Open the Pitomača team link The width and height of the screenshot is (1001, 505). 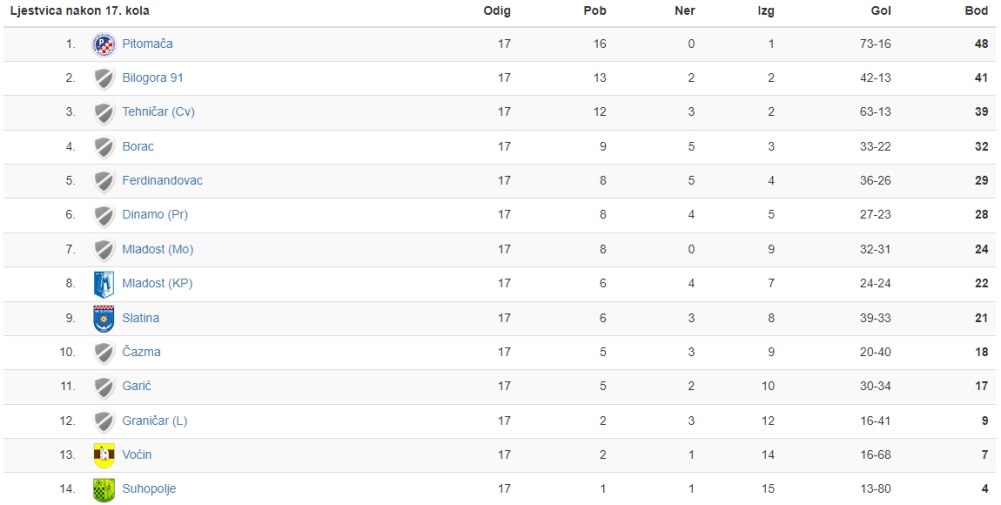click(x=147, y=44)
